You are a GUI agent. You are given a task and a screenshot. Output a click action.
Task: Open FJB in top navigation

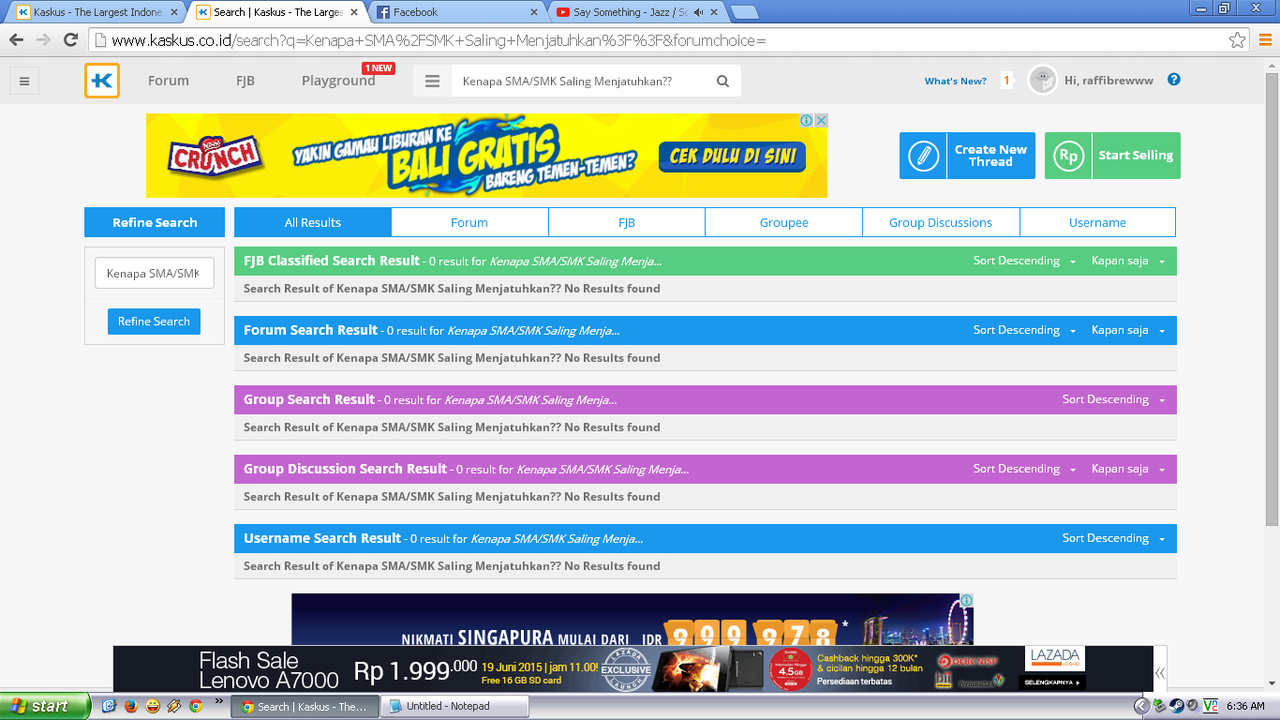point(245,81)
